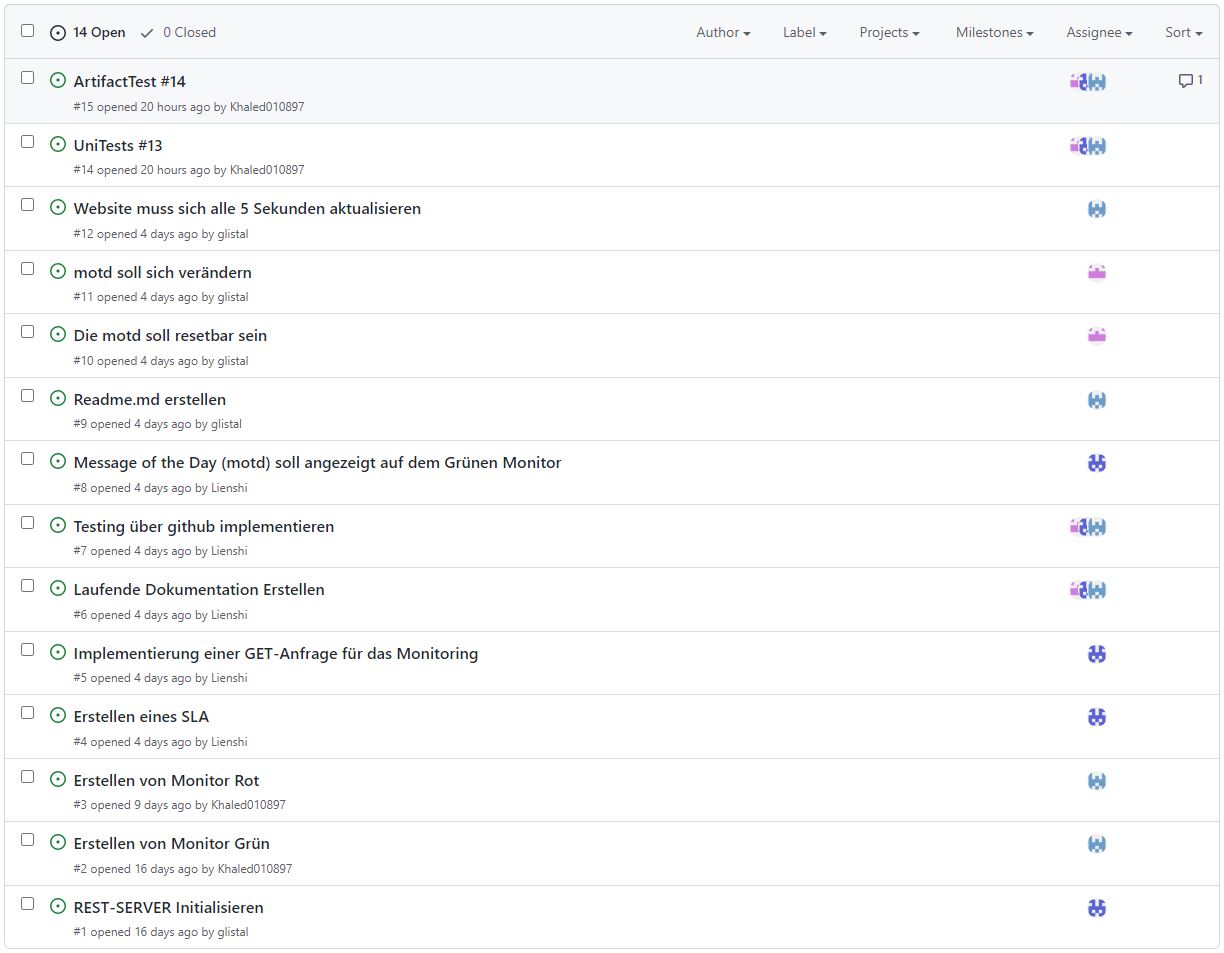This screenshot has height=953, width=1224.
Task: Click the open-issue icon beside ArtifactTest #14
Action: coord(58,81)
